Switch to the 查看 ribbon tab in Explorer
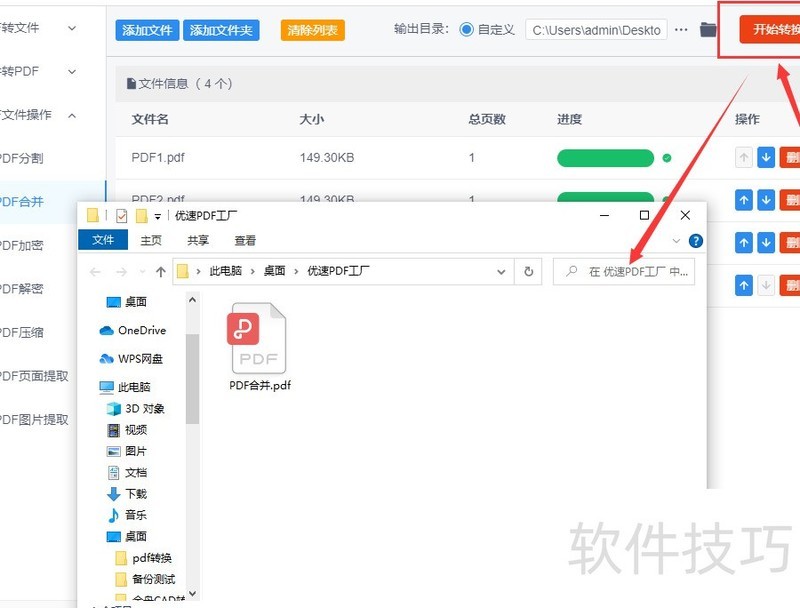The width and height of the screenshot is (800, 608). [246, 240]
